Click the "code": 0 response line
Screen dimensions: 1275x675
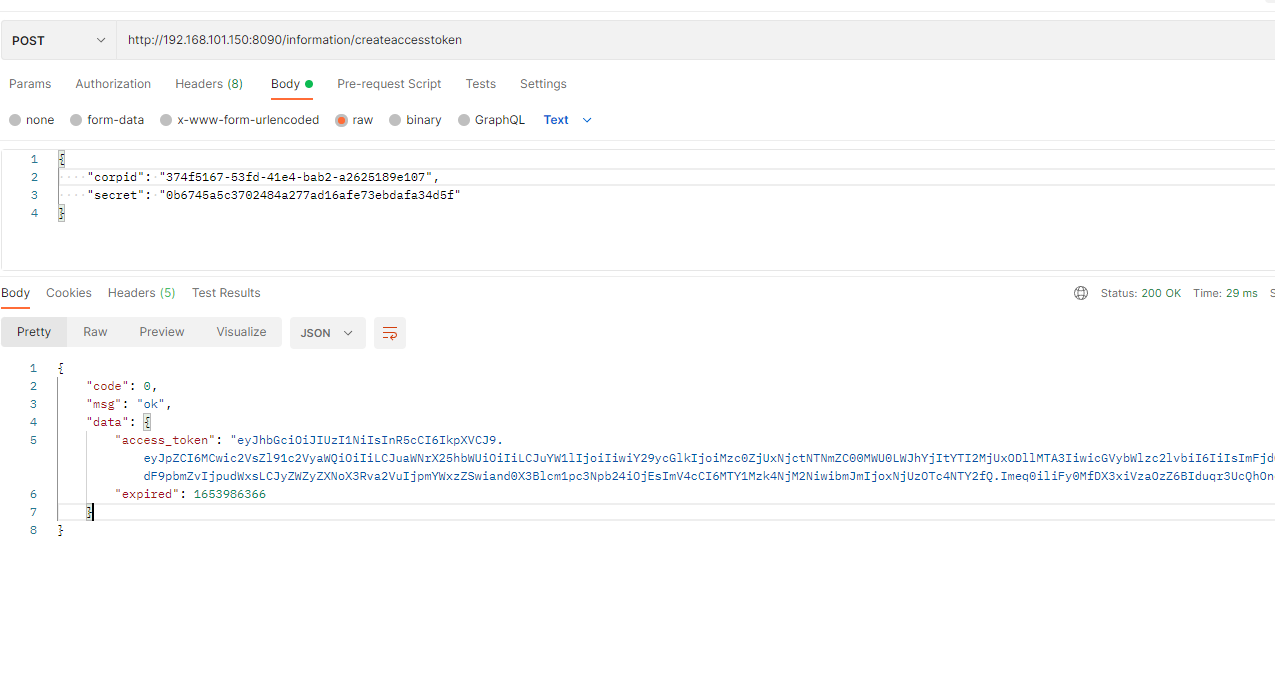click(x=122, y=386)
